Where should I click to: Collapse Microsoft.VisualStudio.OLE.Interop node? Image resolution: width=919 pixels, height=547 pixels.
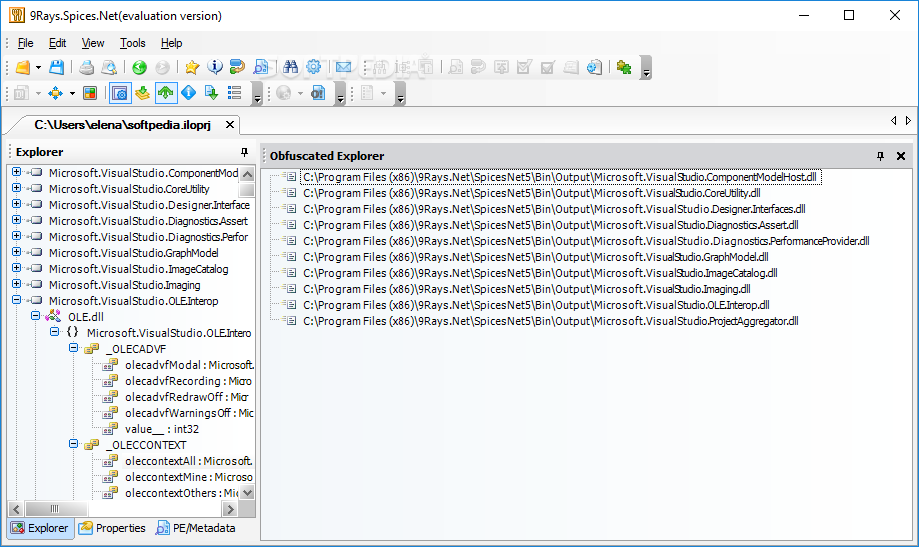(16, 300)
